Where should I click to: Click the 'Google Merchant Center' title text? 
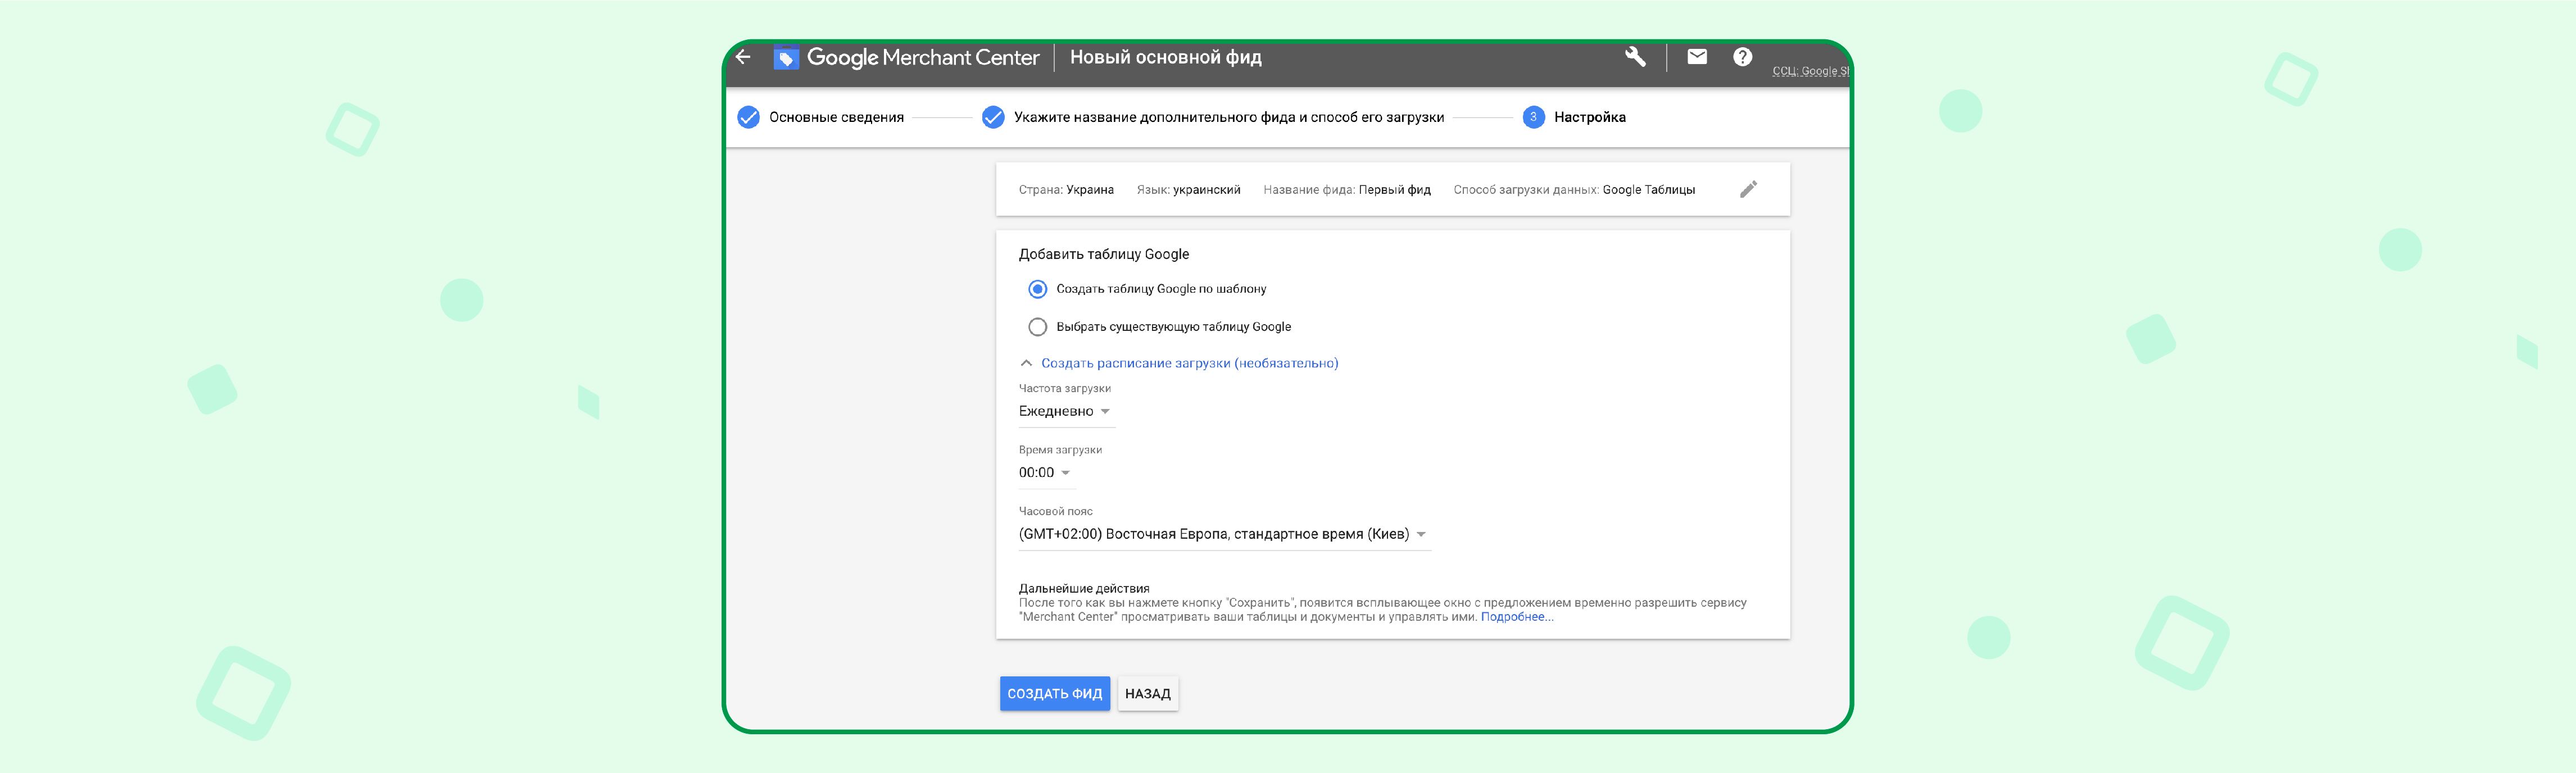923,57
